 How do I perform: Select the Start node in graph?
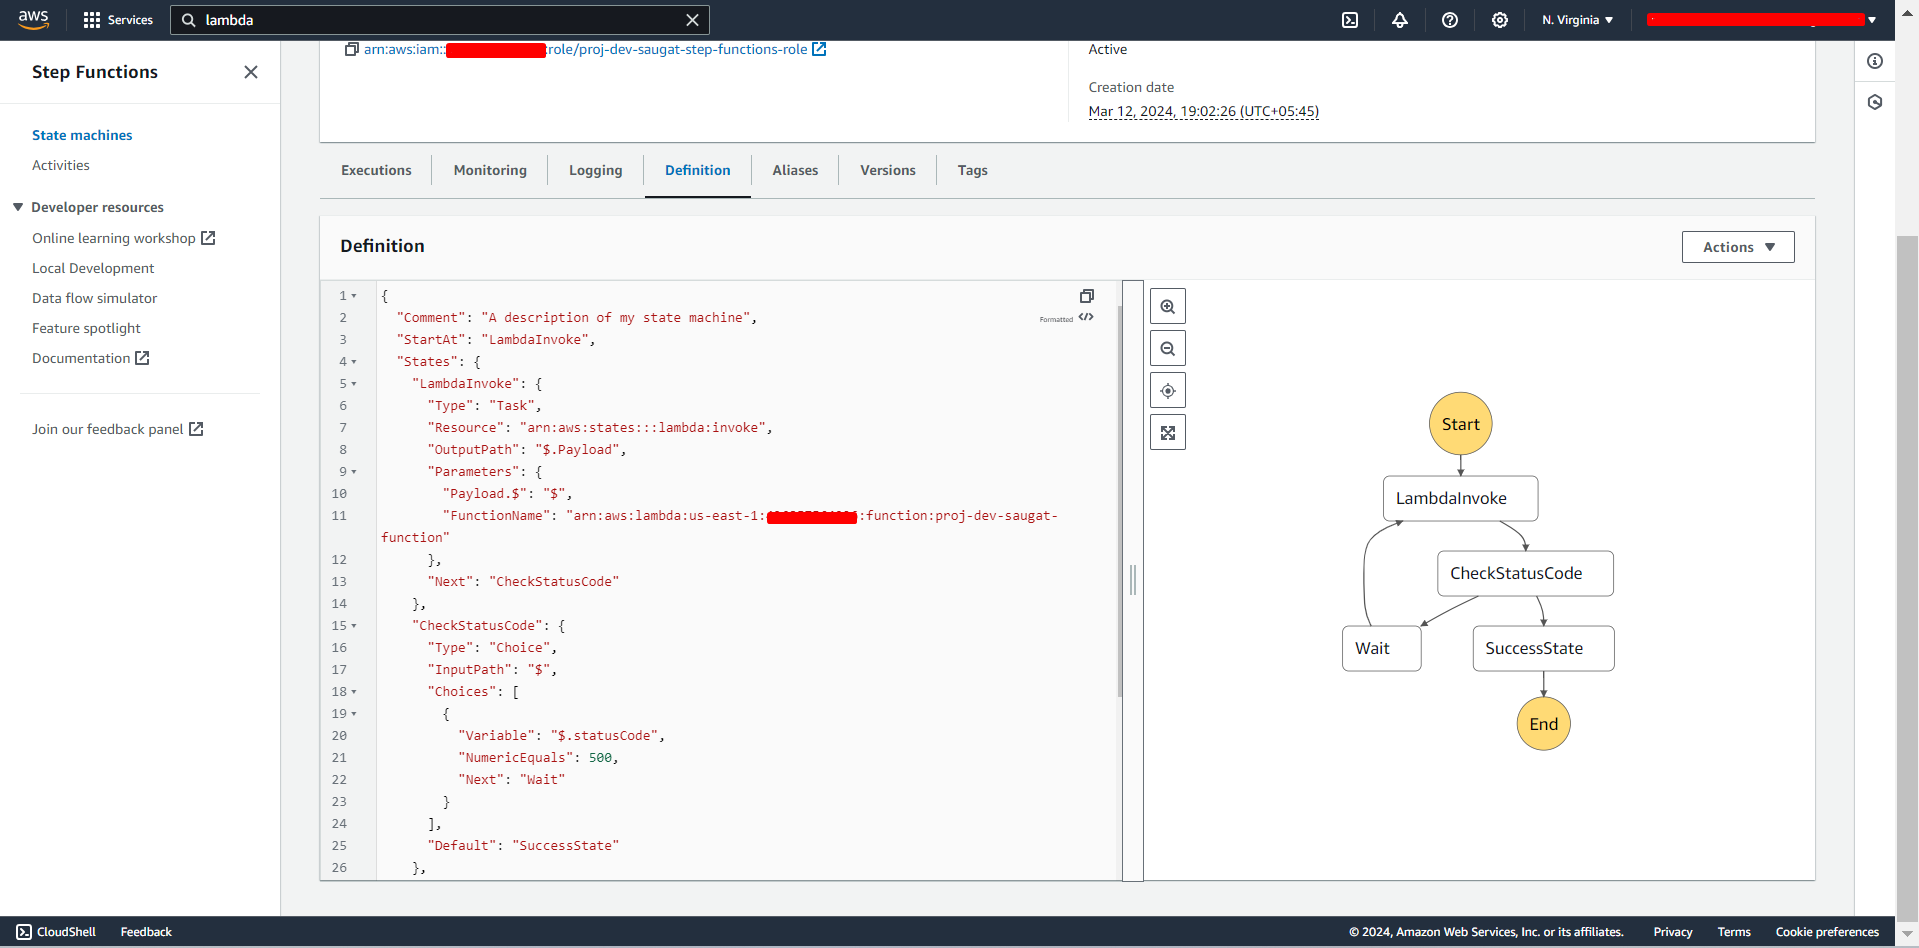pos(1461,424)
